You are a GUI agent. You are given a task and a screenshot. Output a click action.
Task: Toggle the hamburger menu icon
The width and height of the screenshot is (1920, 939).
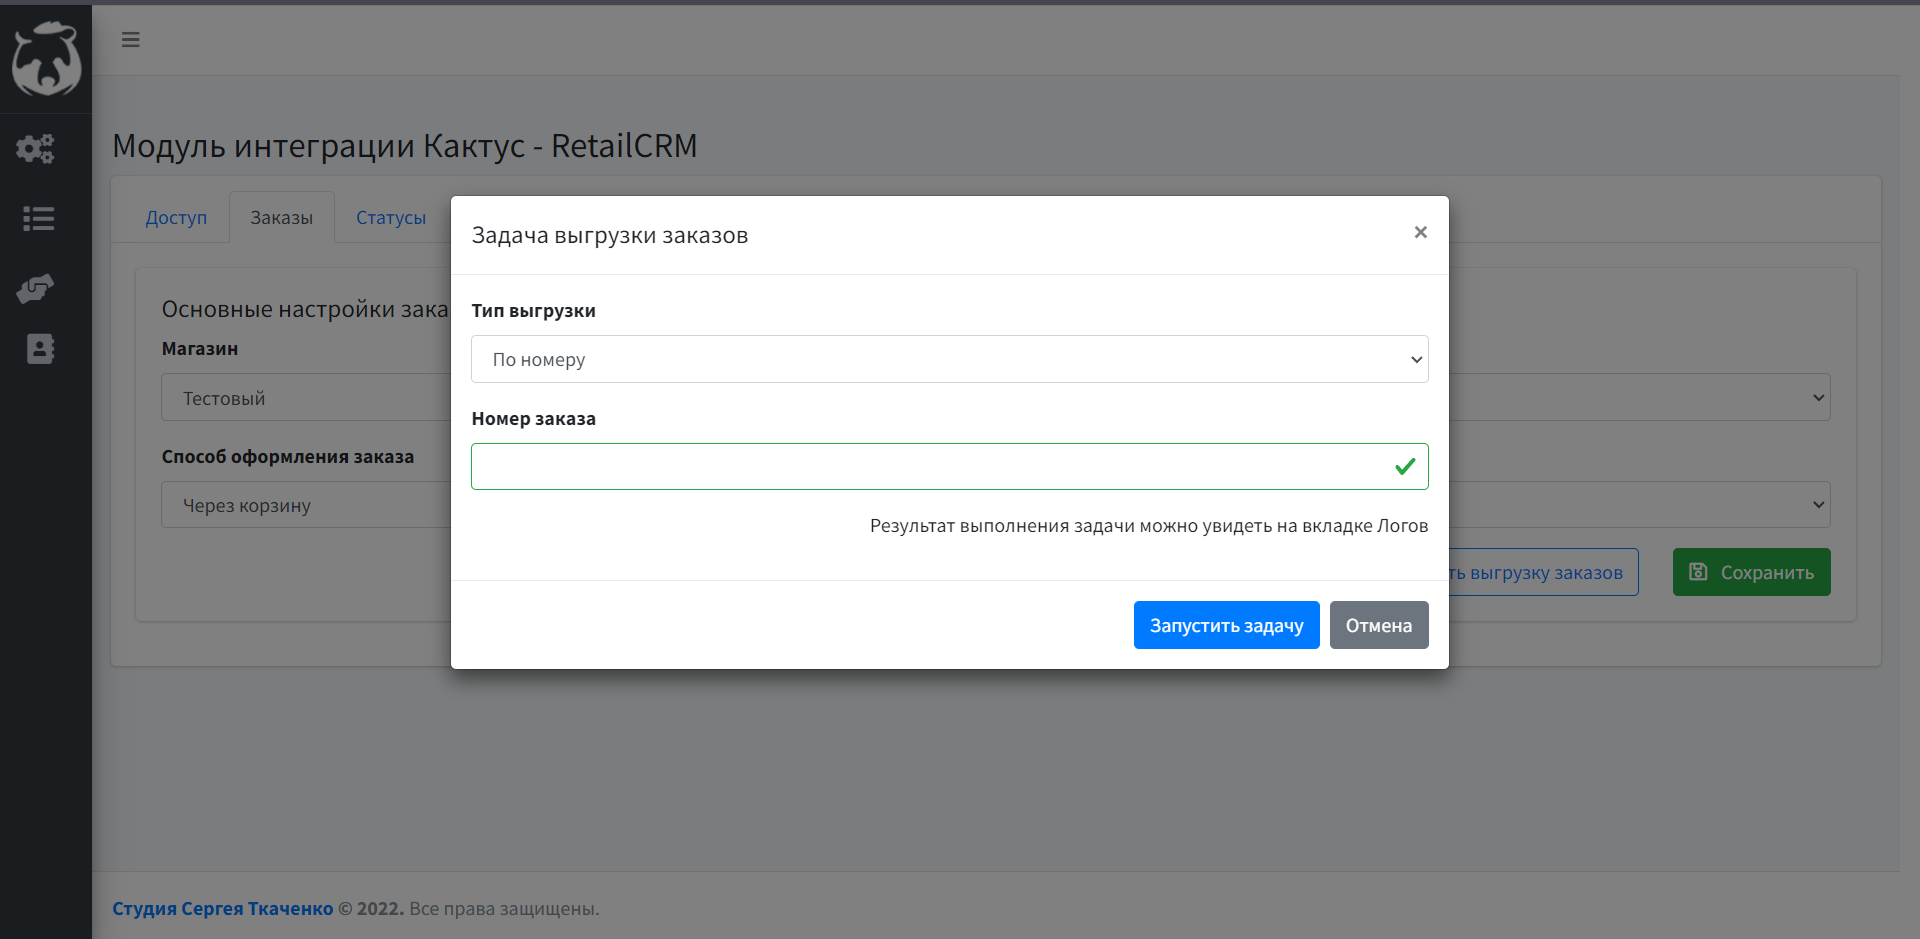[131, 40]
